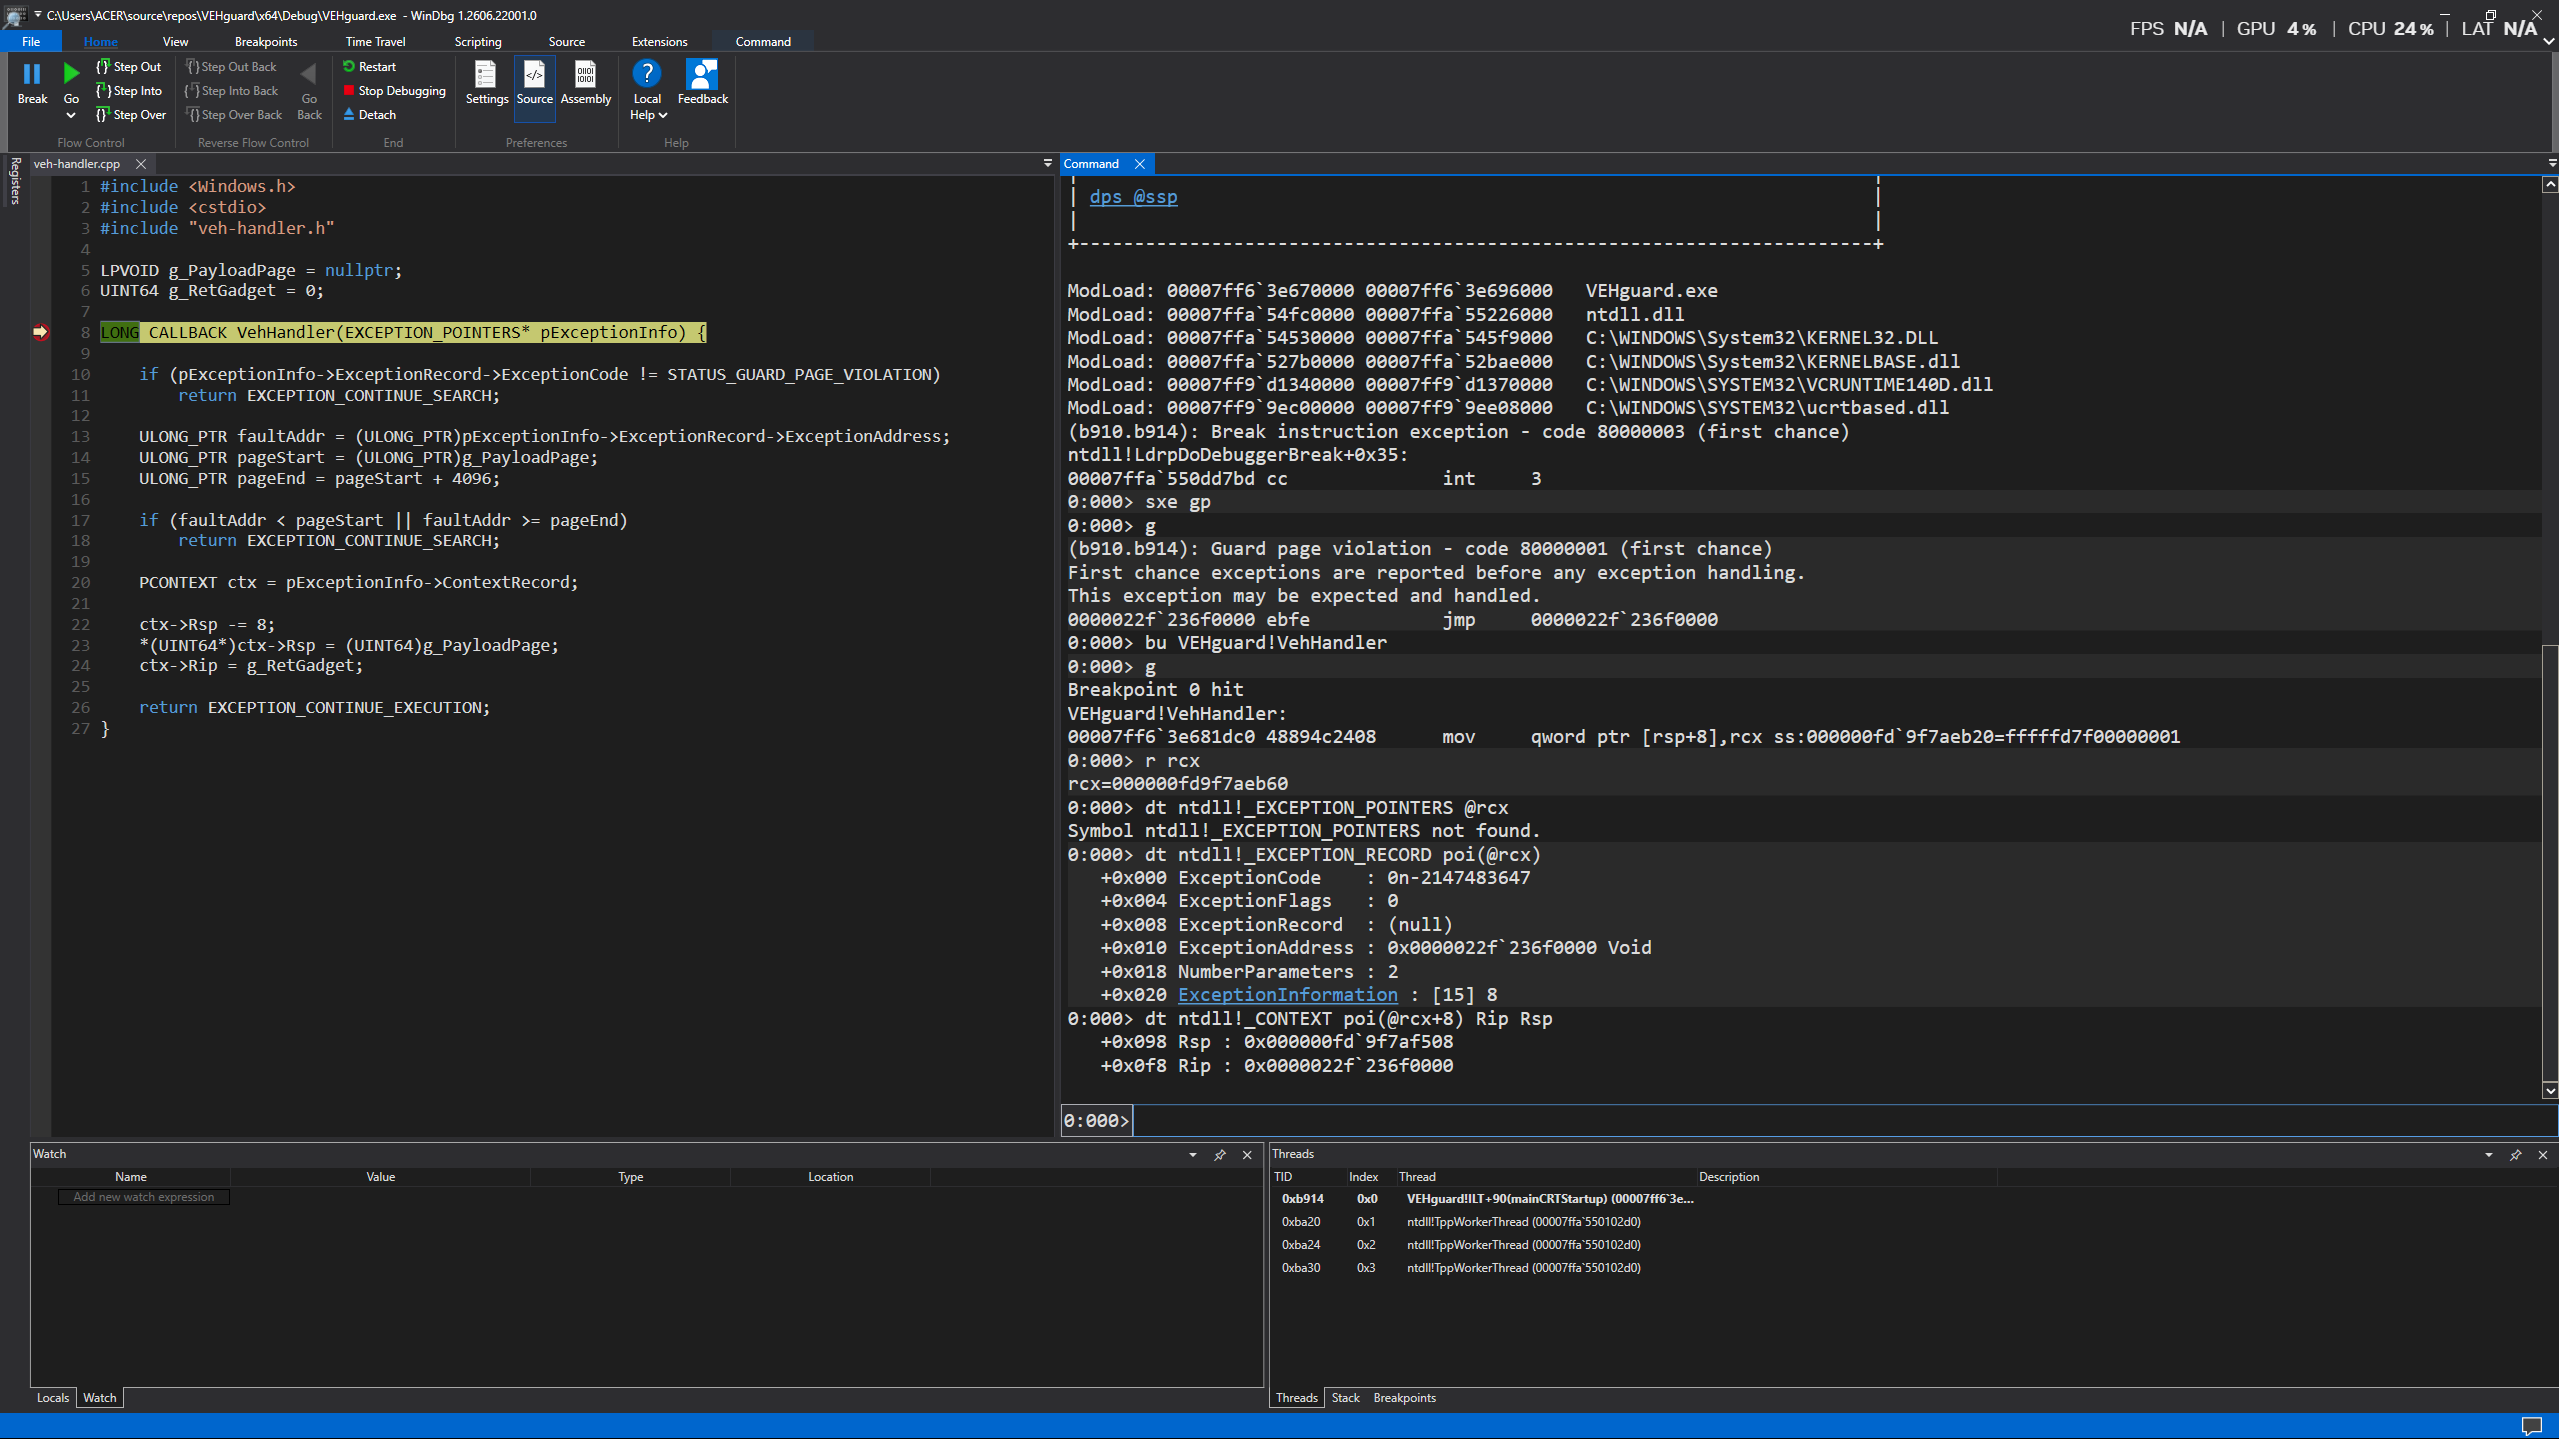Click the dps @ssp link
Viewport: 2559px width, 1439px height.
tap(1133, 197)
